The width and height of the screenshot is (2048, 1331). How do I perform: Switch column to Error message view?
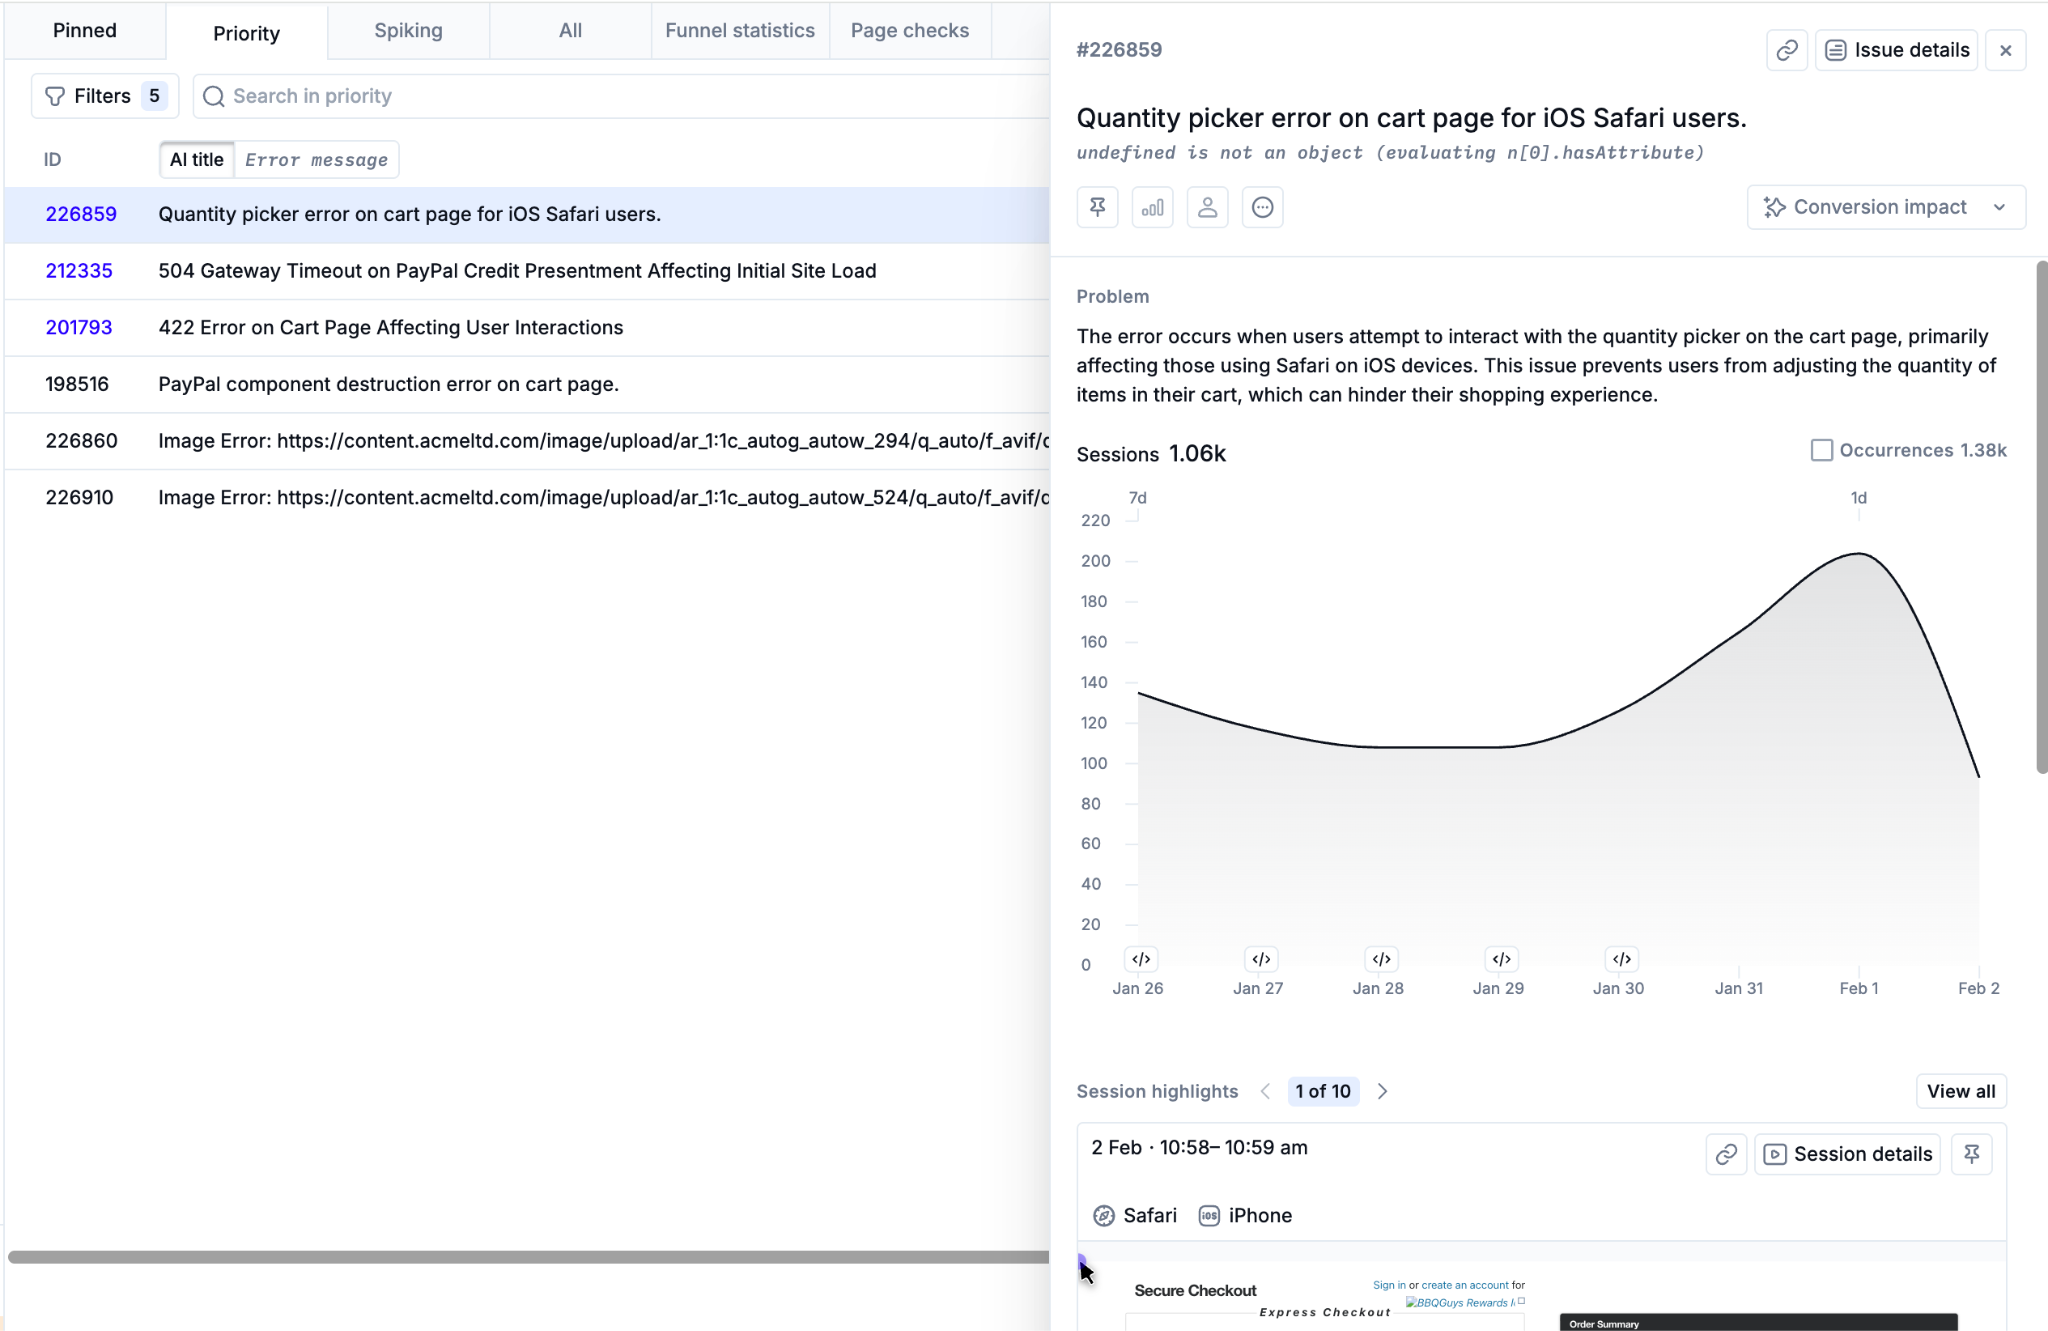pos(316,160)
